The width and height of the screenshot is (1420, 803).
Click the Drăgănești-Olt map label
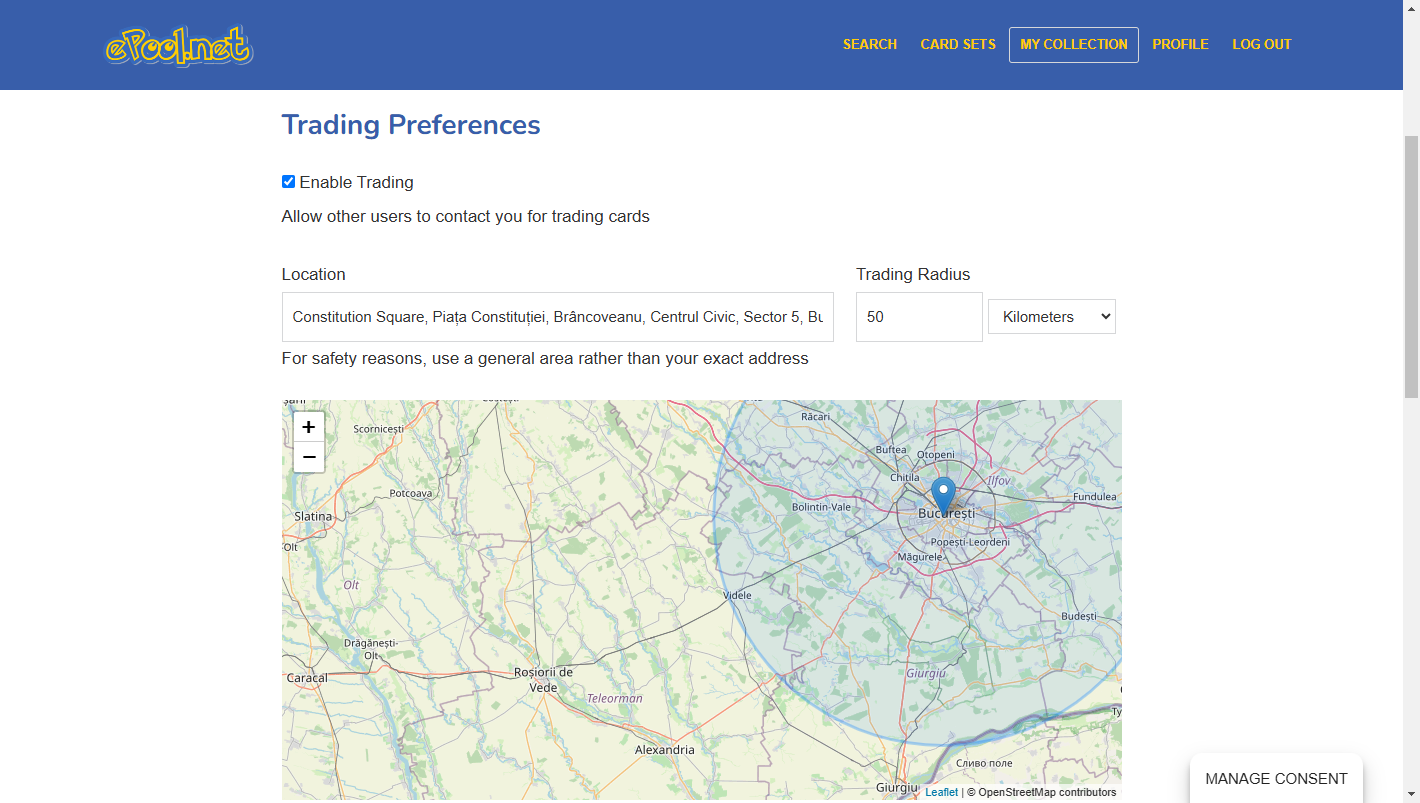pos(371,649)
